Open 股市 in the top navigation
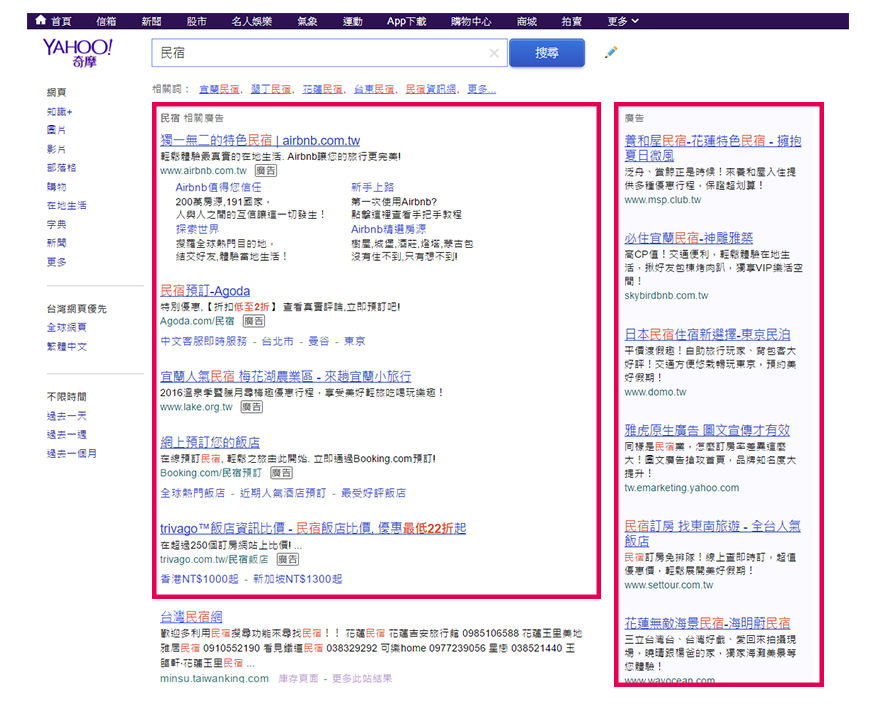Screen dimensions: 870x718 [196, 21]
